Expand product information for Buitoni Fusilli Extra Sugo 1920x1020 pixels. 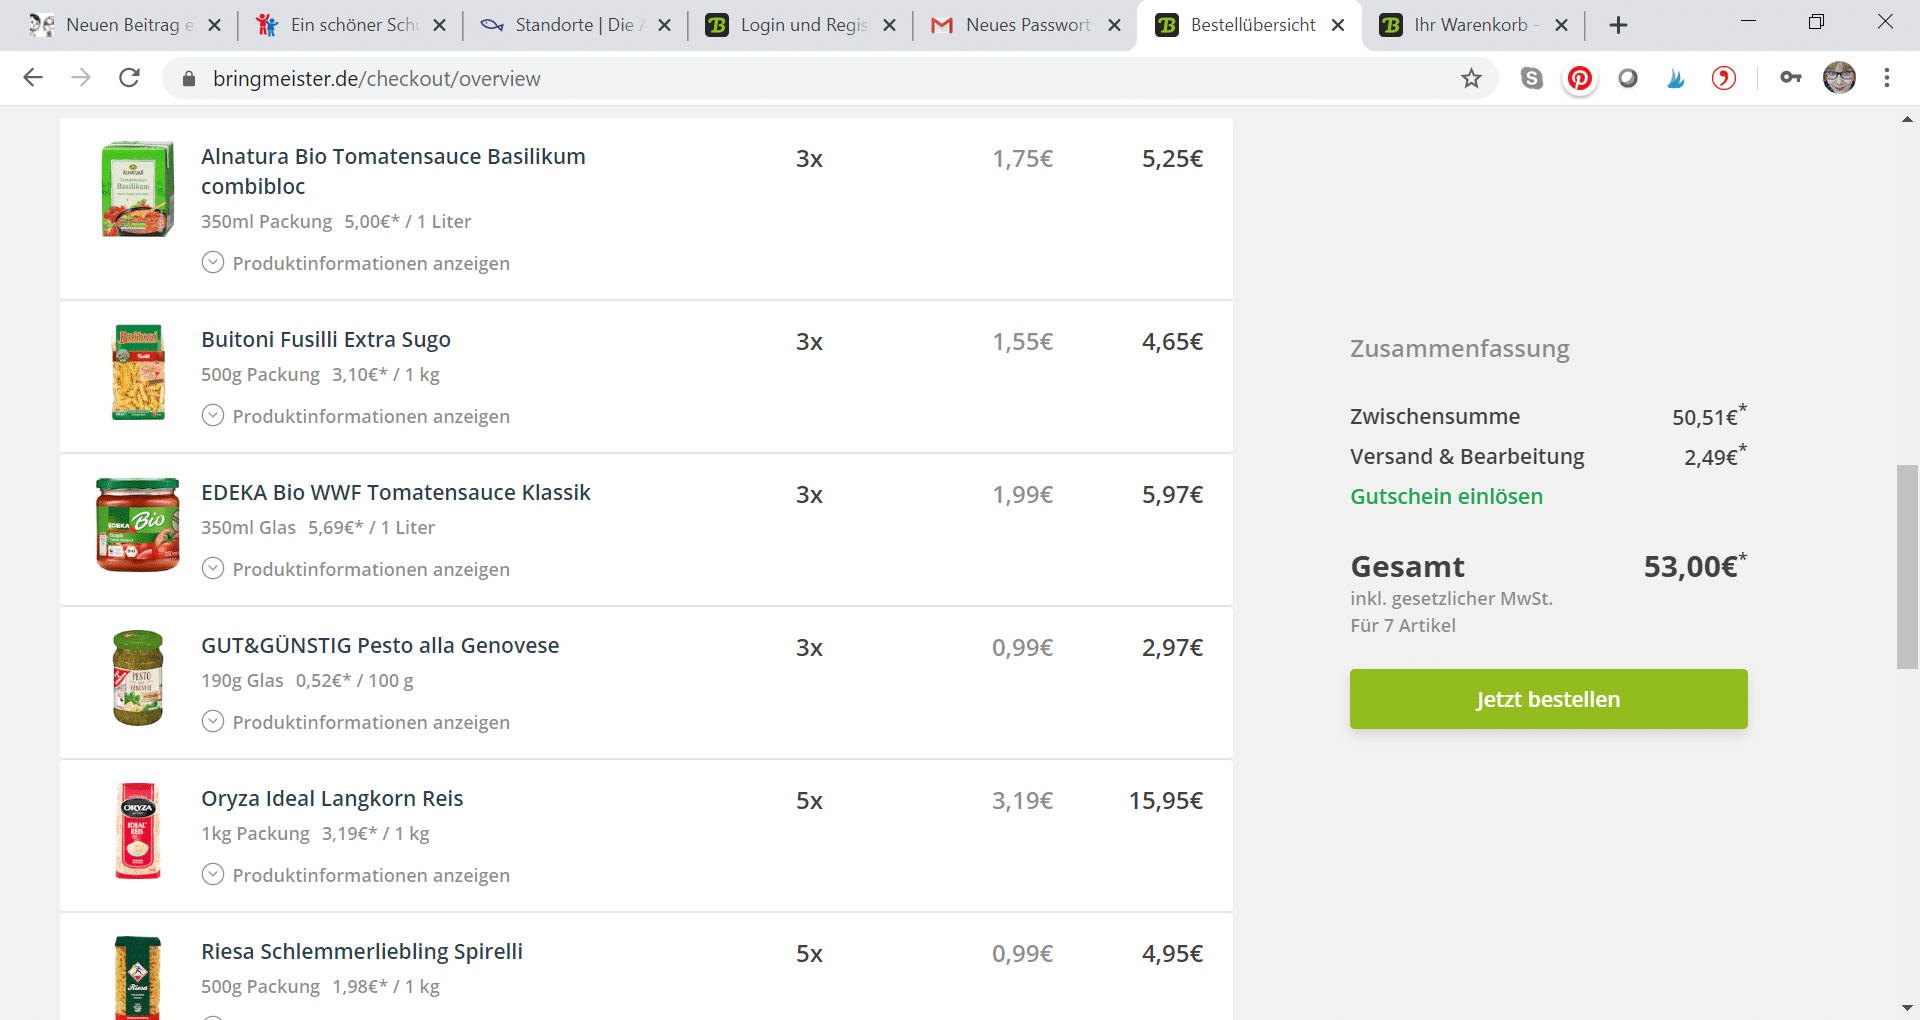click(356, 416)
